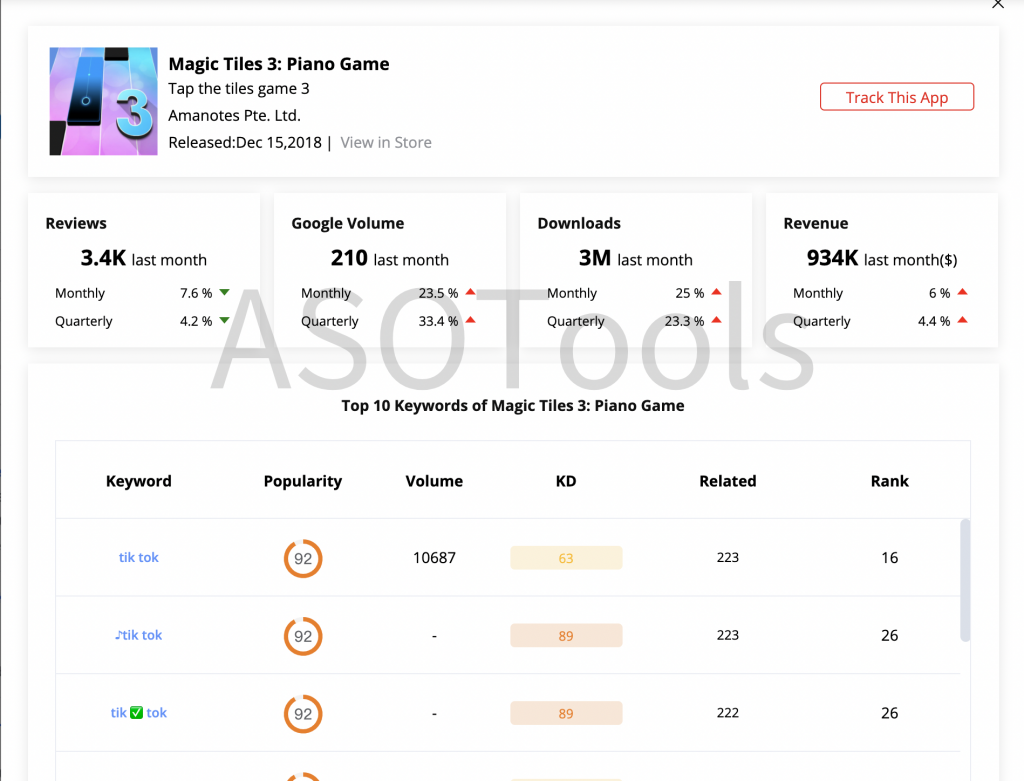The width and height of the screenshot is (1024, 781).
Task: Click the keywords table scrollbar
Action: click(965, 581)
